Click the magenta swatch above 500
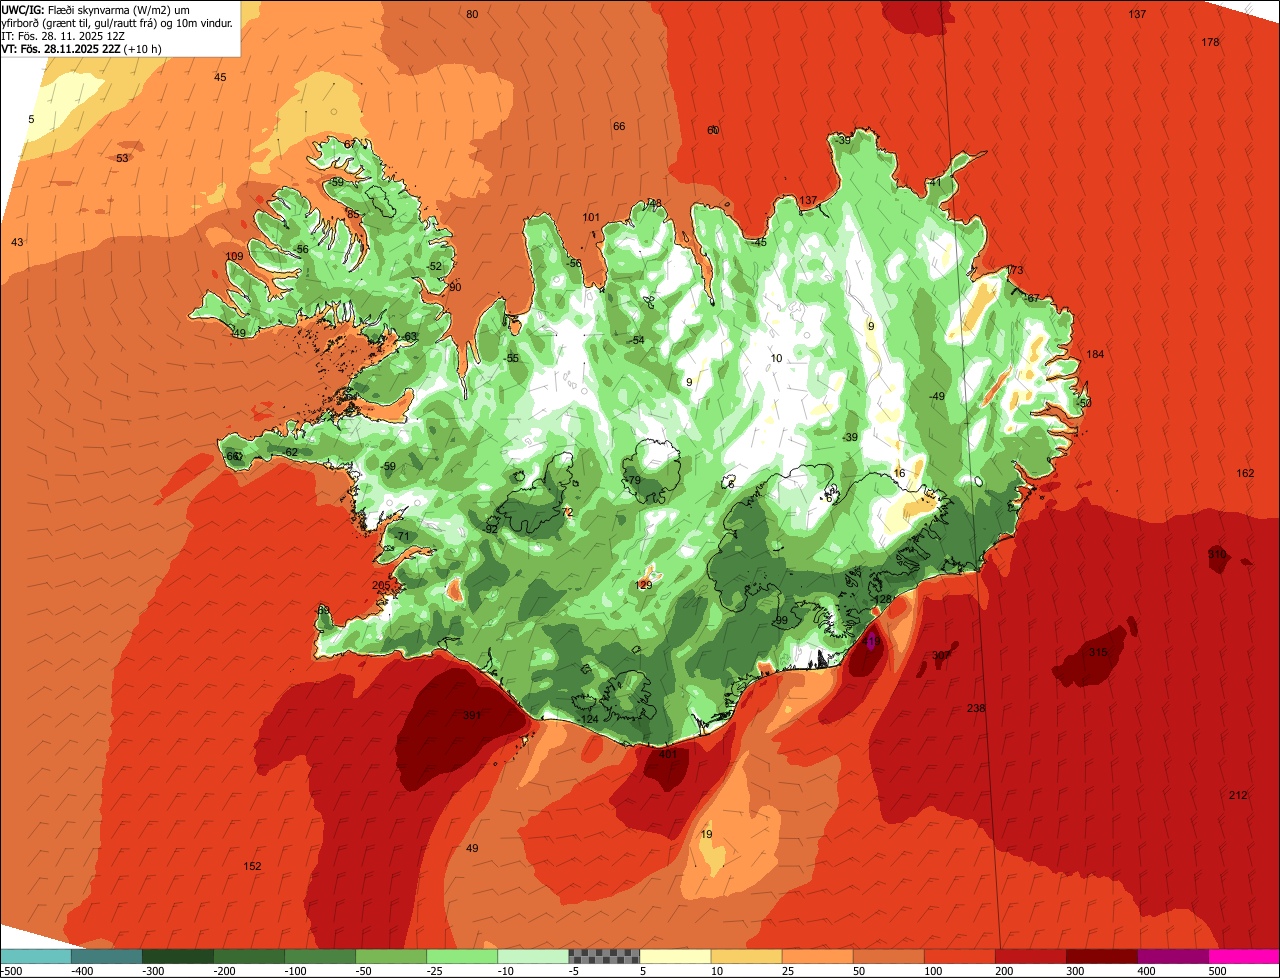The image size is (1280, 978). 1244,956
